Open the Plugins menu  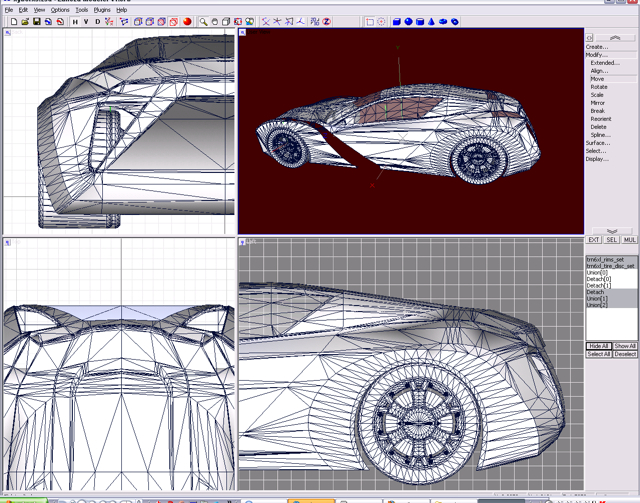[100, 10]
